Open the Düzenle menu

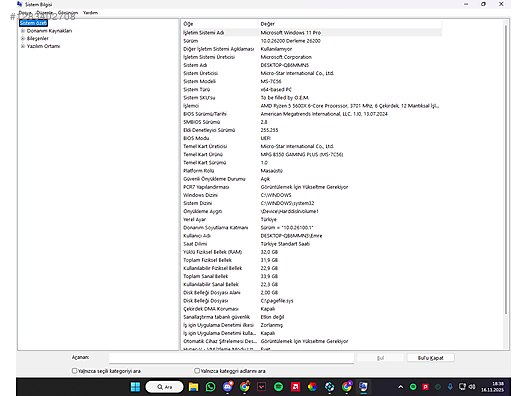tap(44, 12)
